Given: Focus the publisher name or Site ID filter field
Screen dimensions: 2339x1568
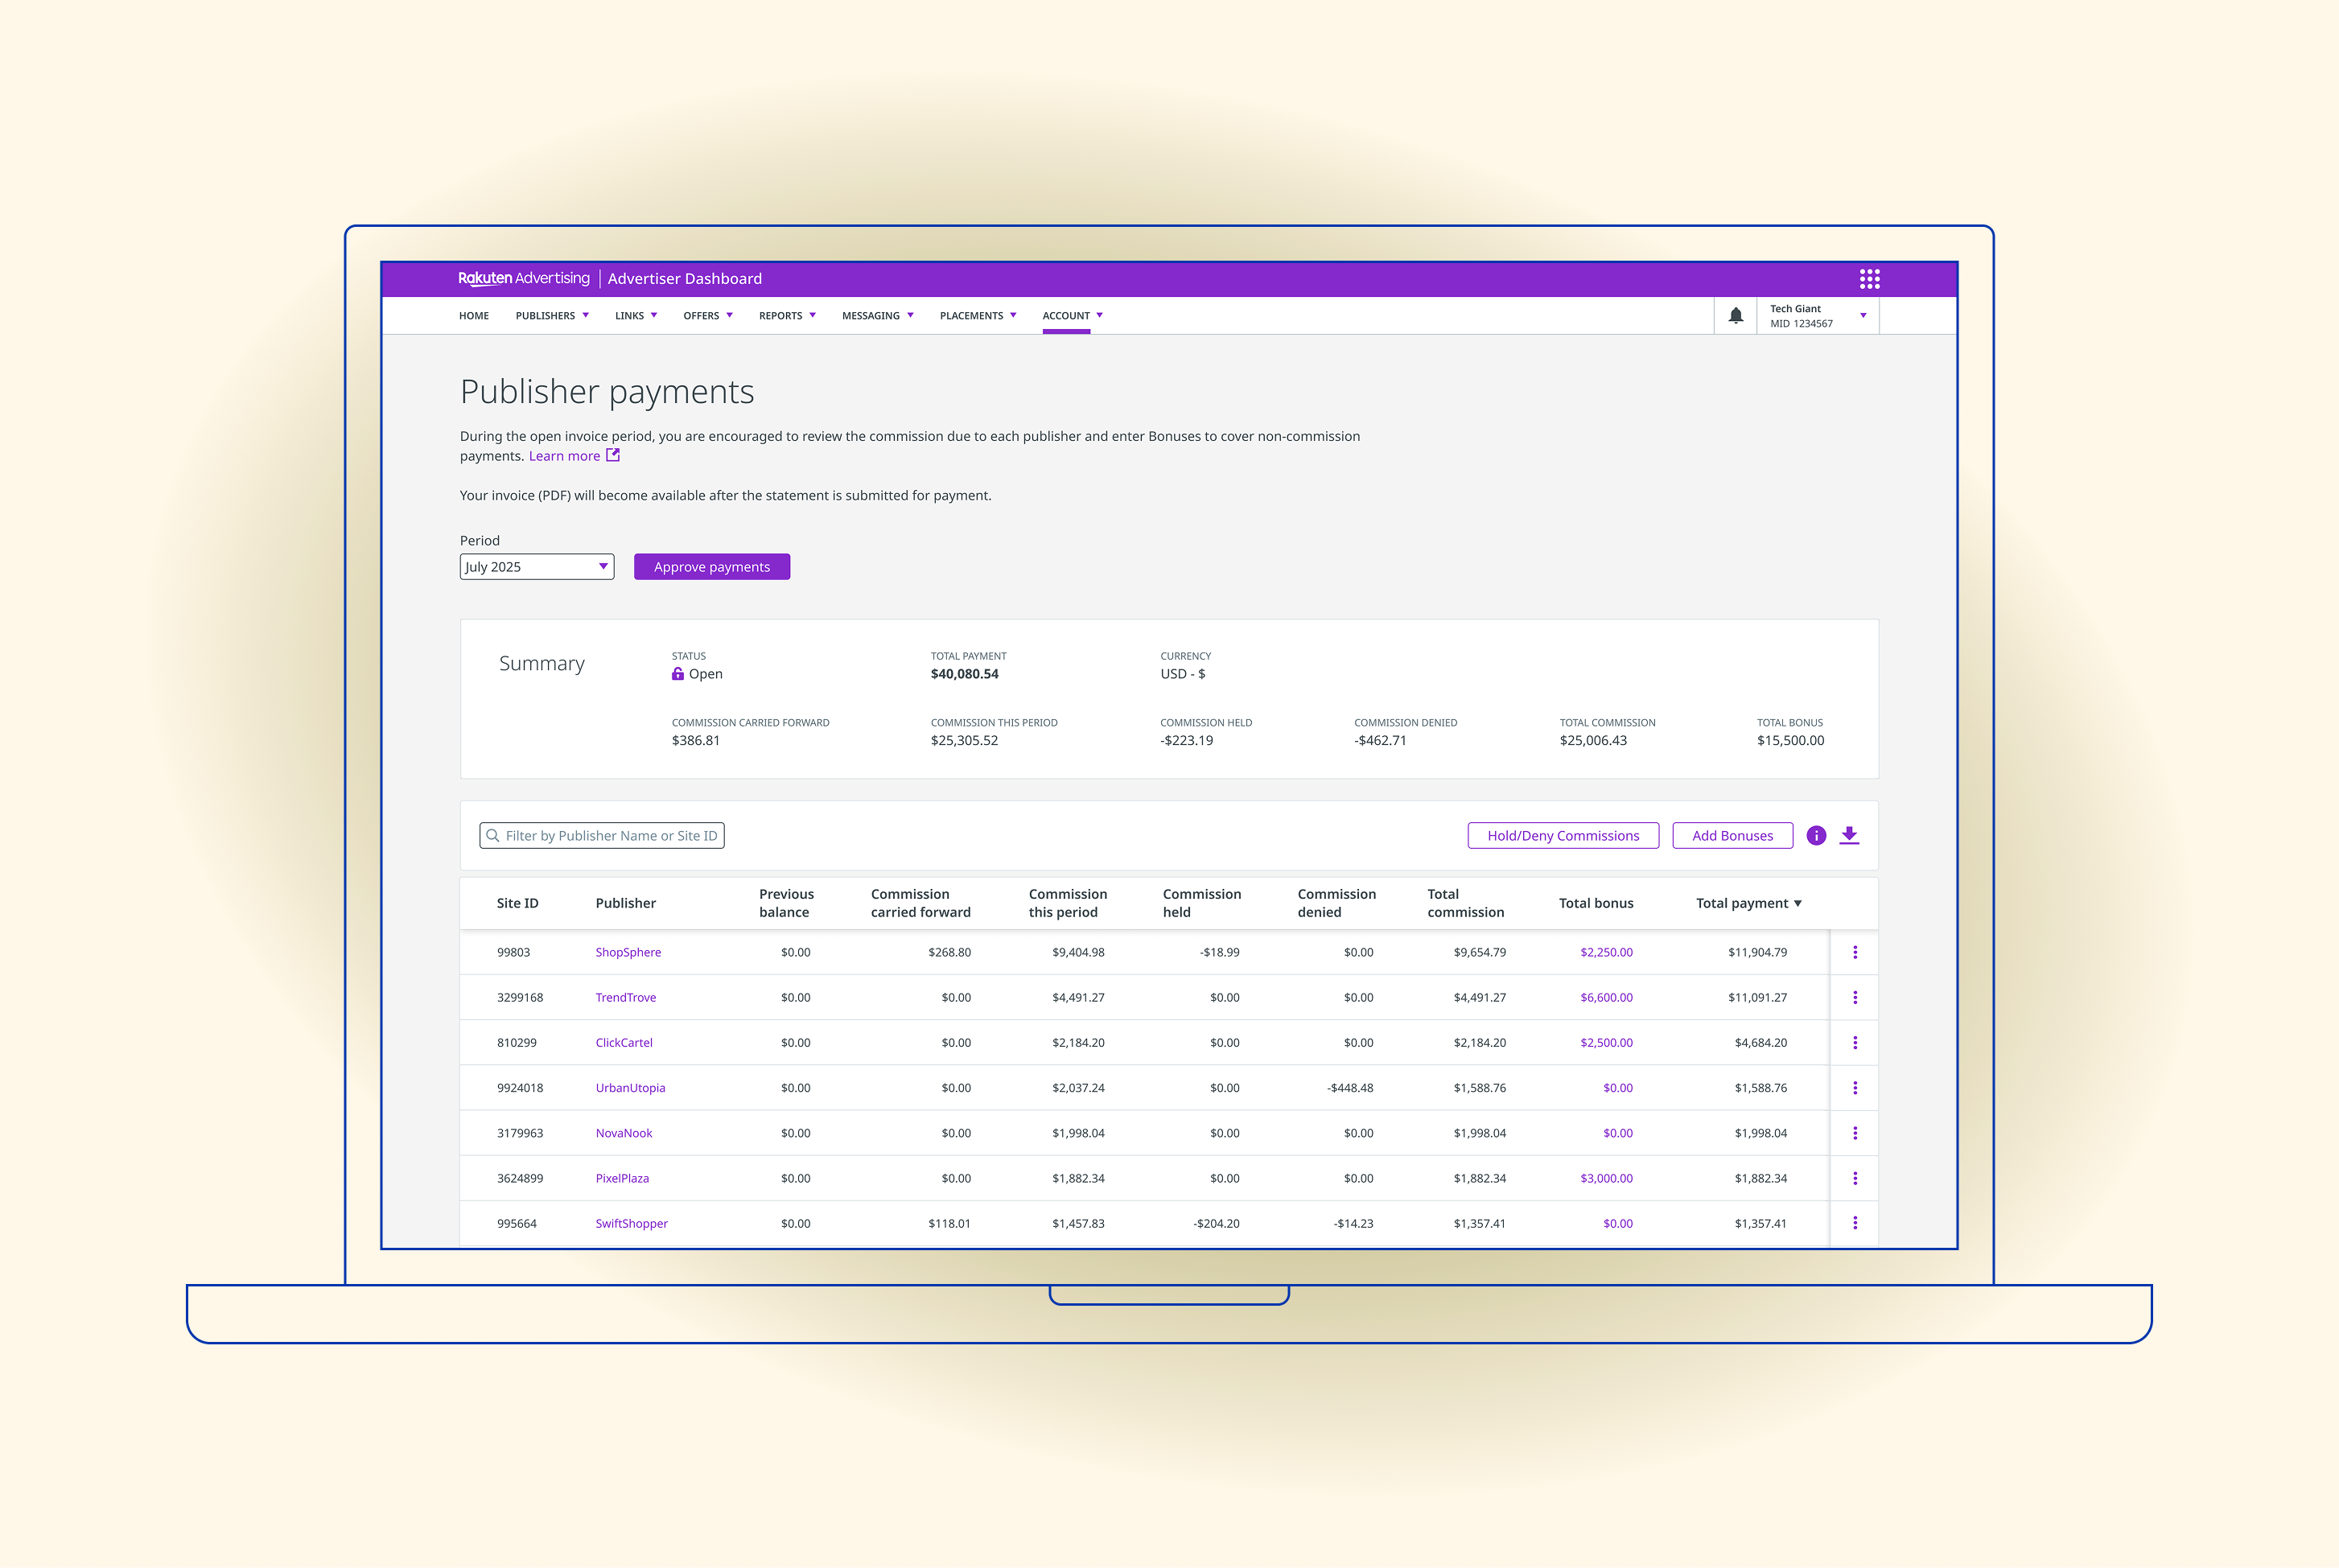Looking at the screenshot, I should [602, 836].
